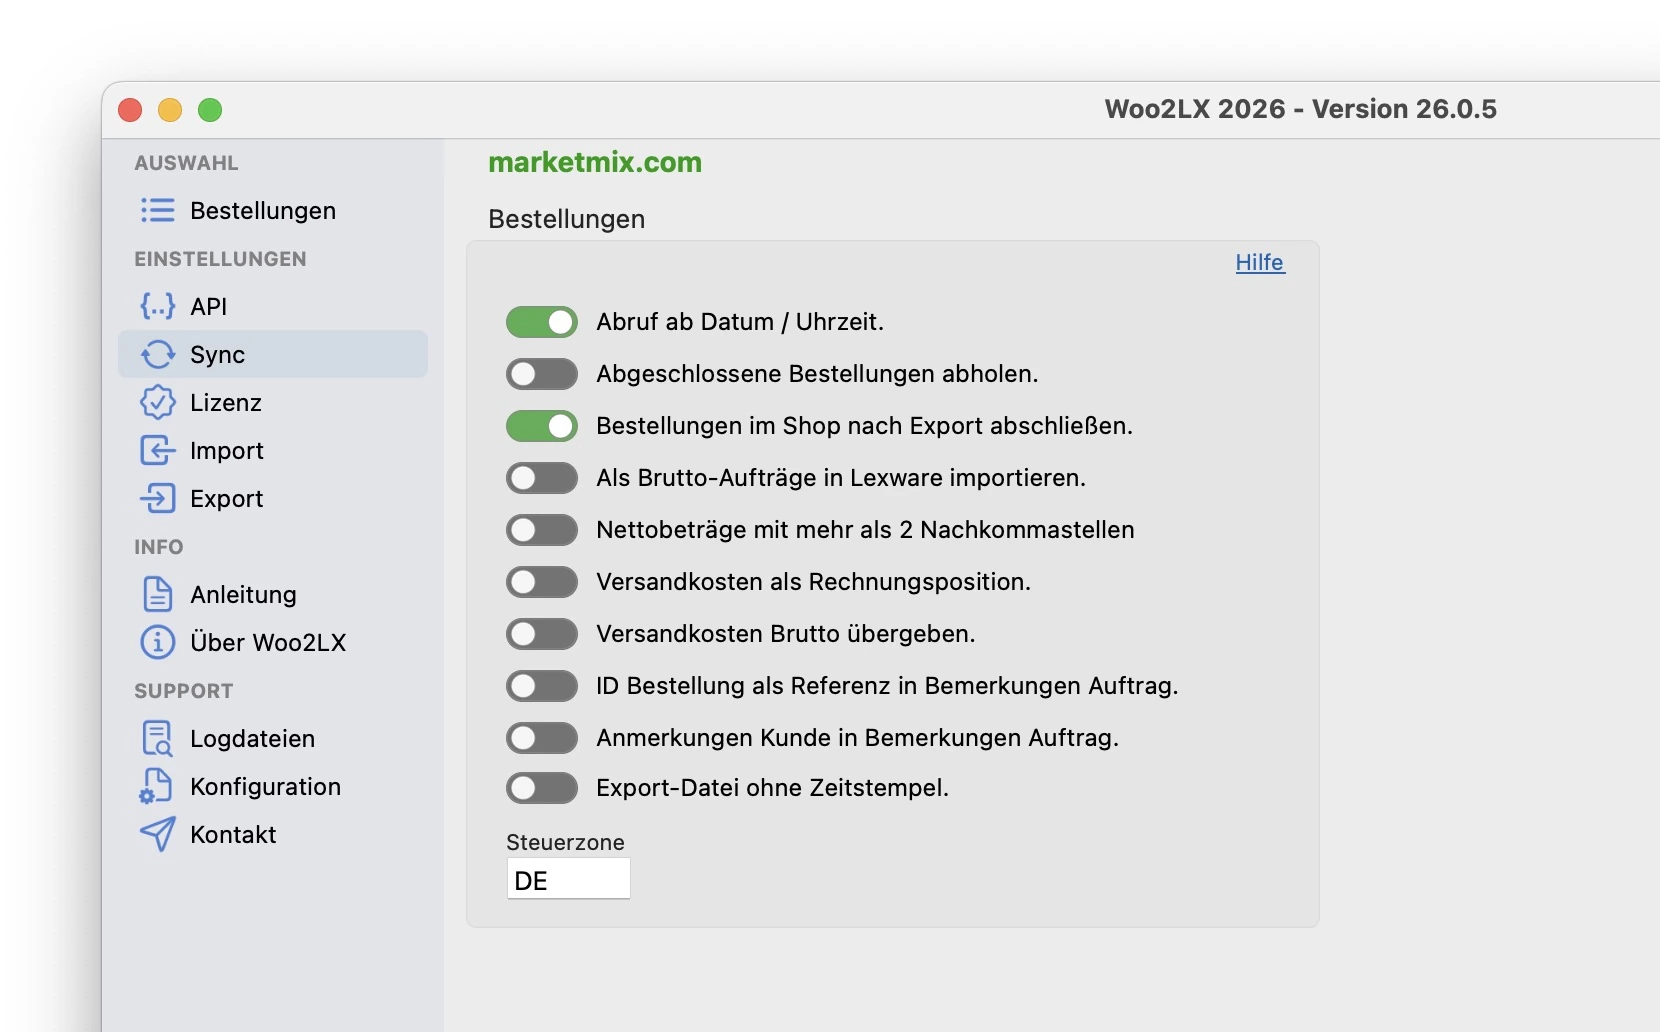Click the Konfiguration gear document icon

click(x=156, y=786)
